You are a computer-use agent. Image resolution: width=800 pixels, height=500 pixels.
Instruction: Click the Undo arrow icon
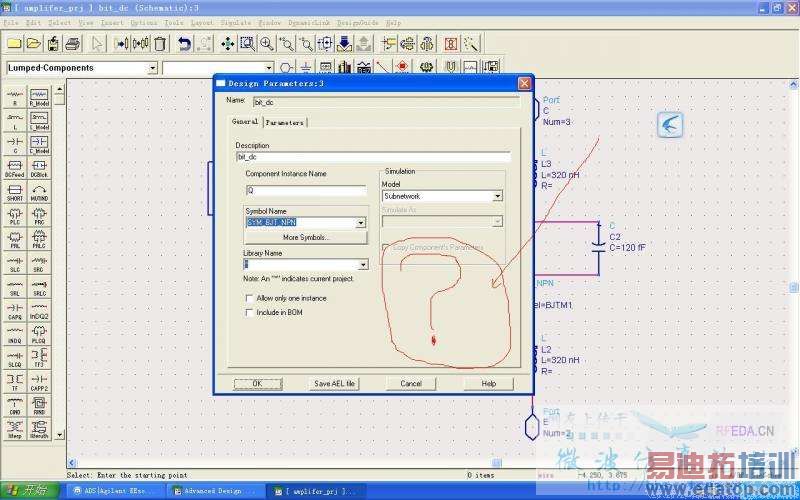pyautogui.click(x=184, y=44)
